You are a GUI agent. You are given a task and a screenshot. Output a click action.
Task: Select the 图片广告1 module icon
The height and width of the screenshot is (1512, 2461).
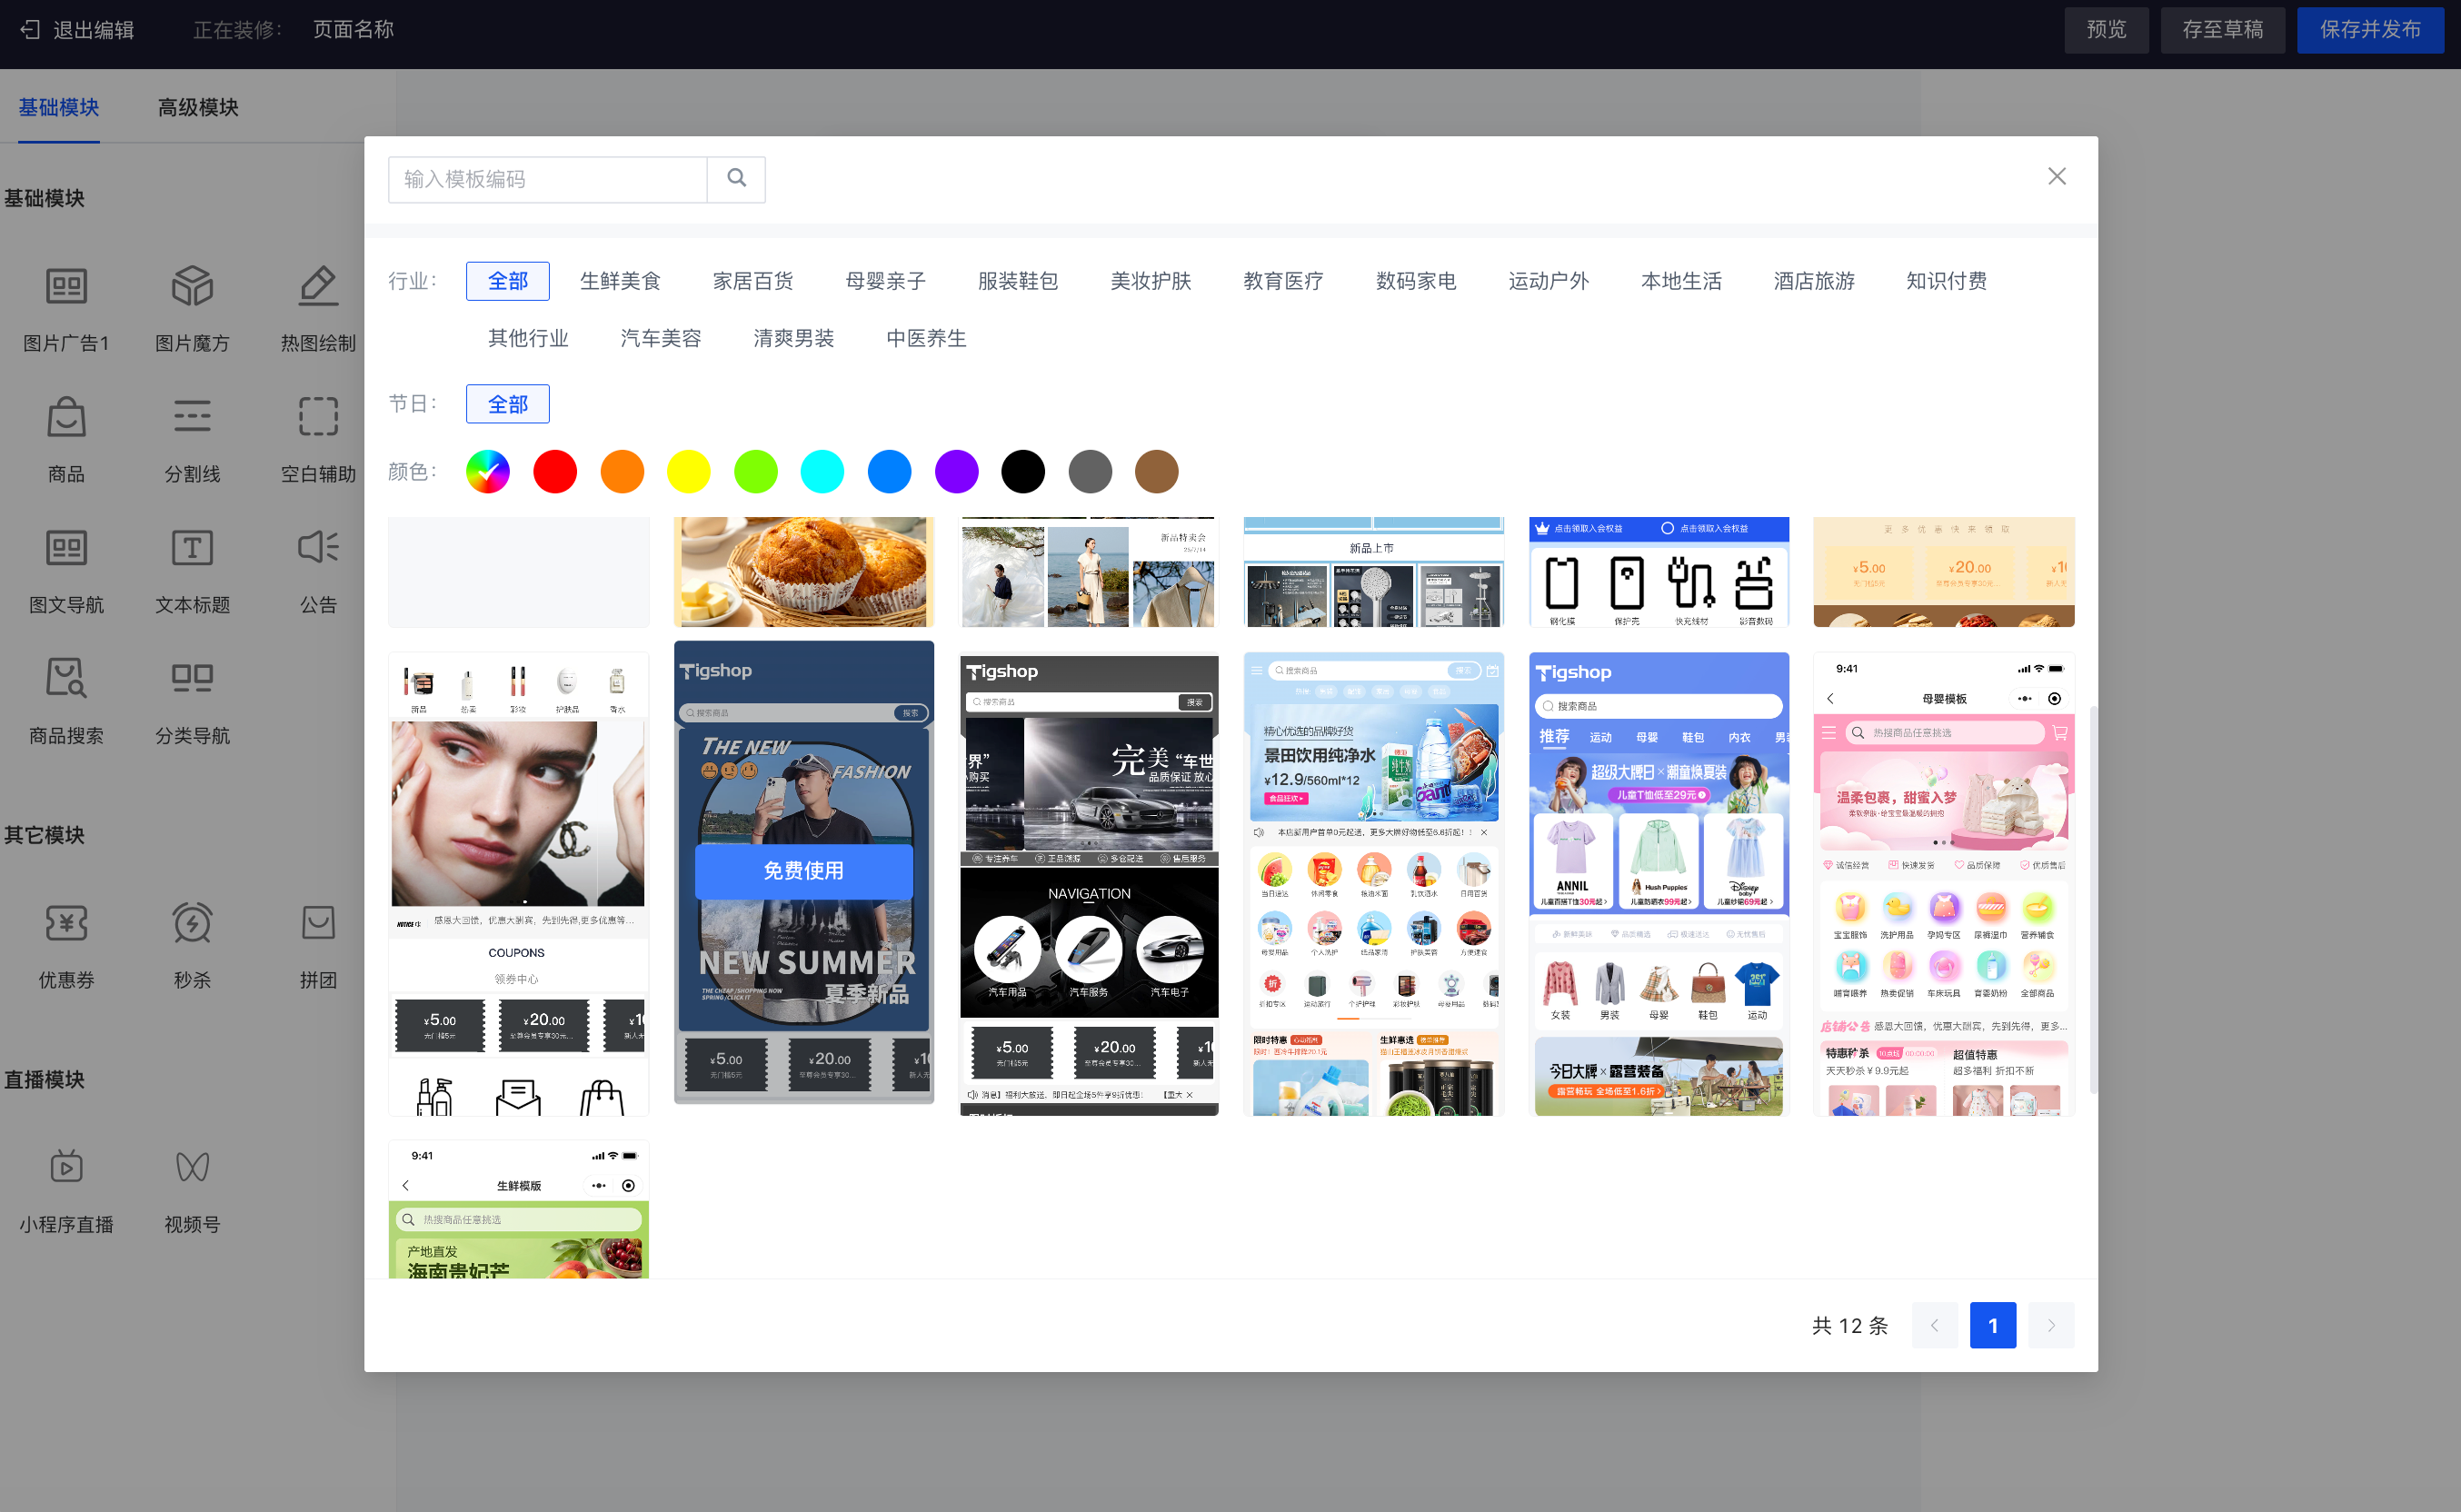(x=66, y=287)
